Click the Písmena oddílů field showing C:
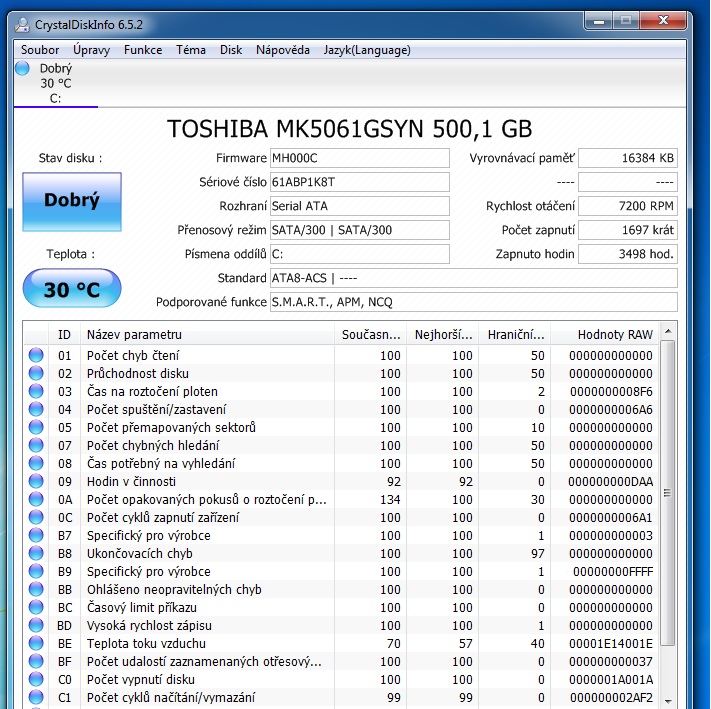 tap(360, 254)
